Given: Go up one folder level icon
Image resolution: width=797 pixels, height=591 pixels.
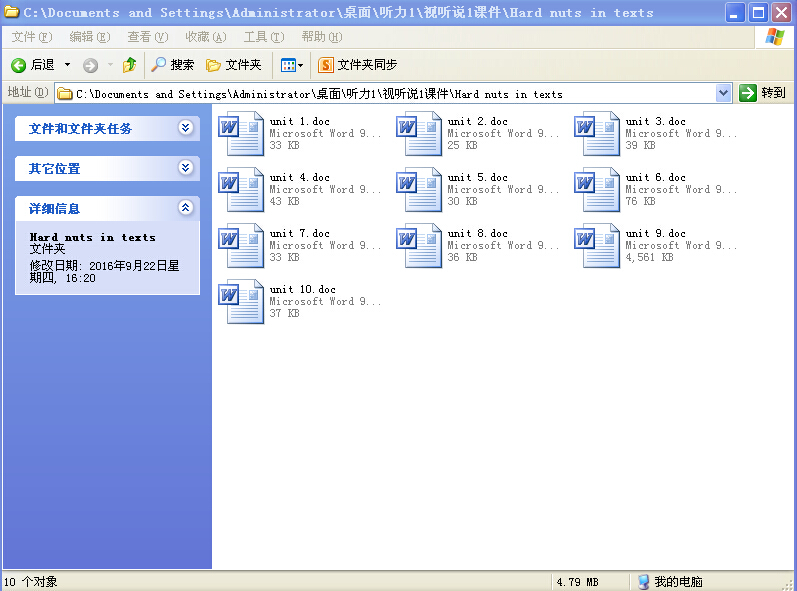Looking at the screenshot, I should pos(129,65).
